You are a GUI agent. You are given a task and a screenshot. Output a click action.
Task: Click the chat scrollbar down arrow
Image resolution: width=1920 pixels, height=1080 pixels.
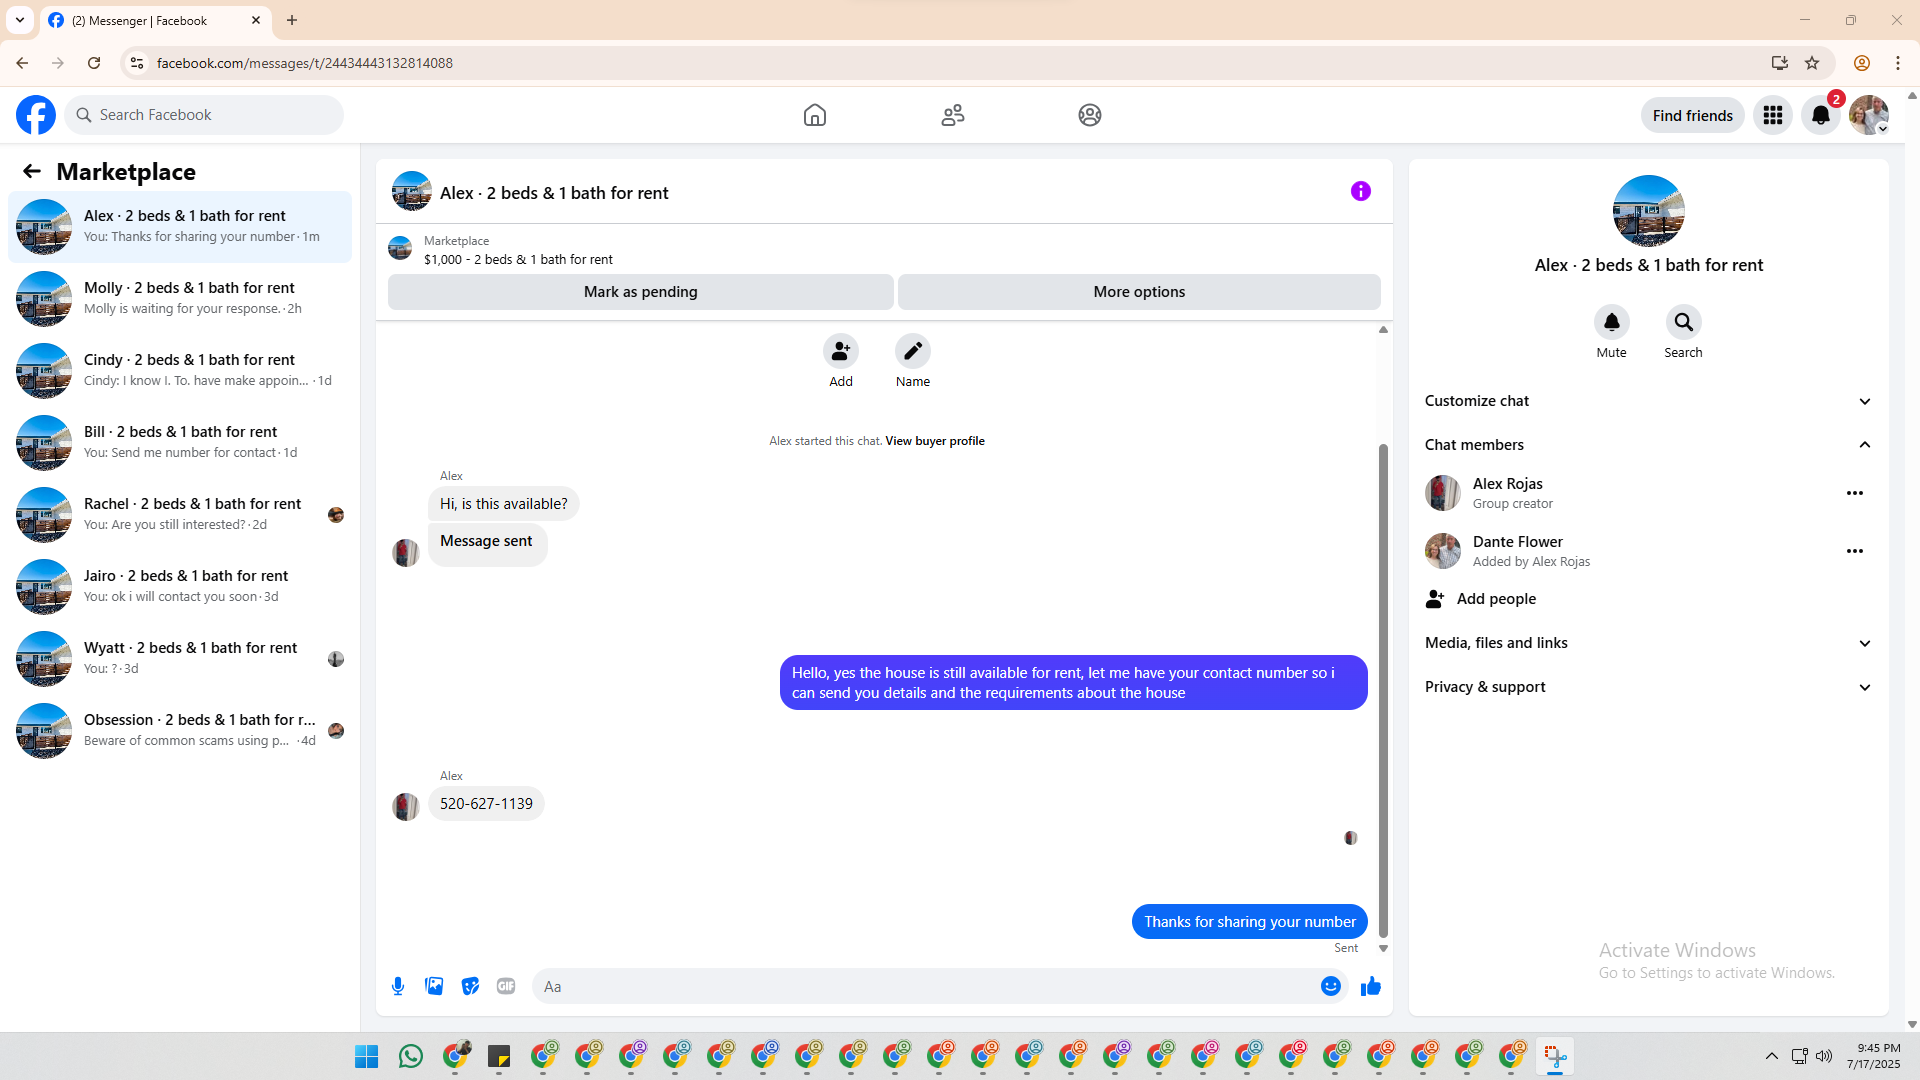click(1383, 948)
